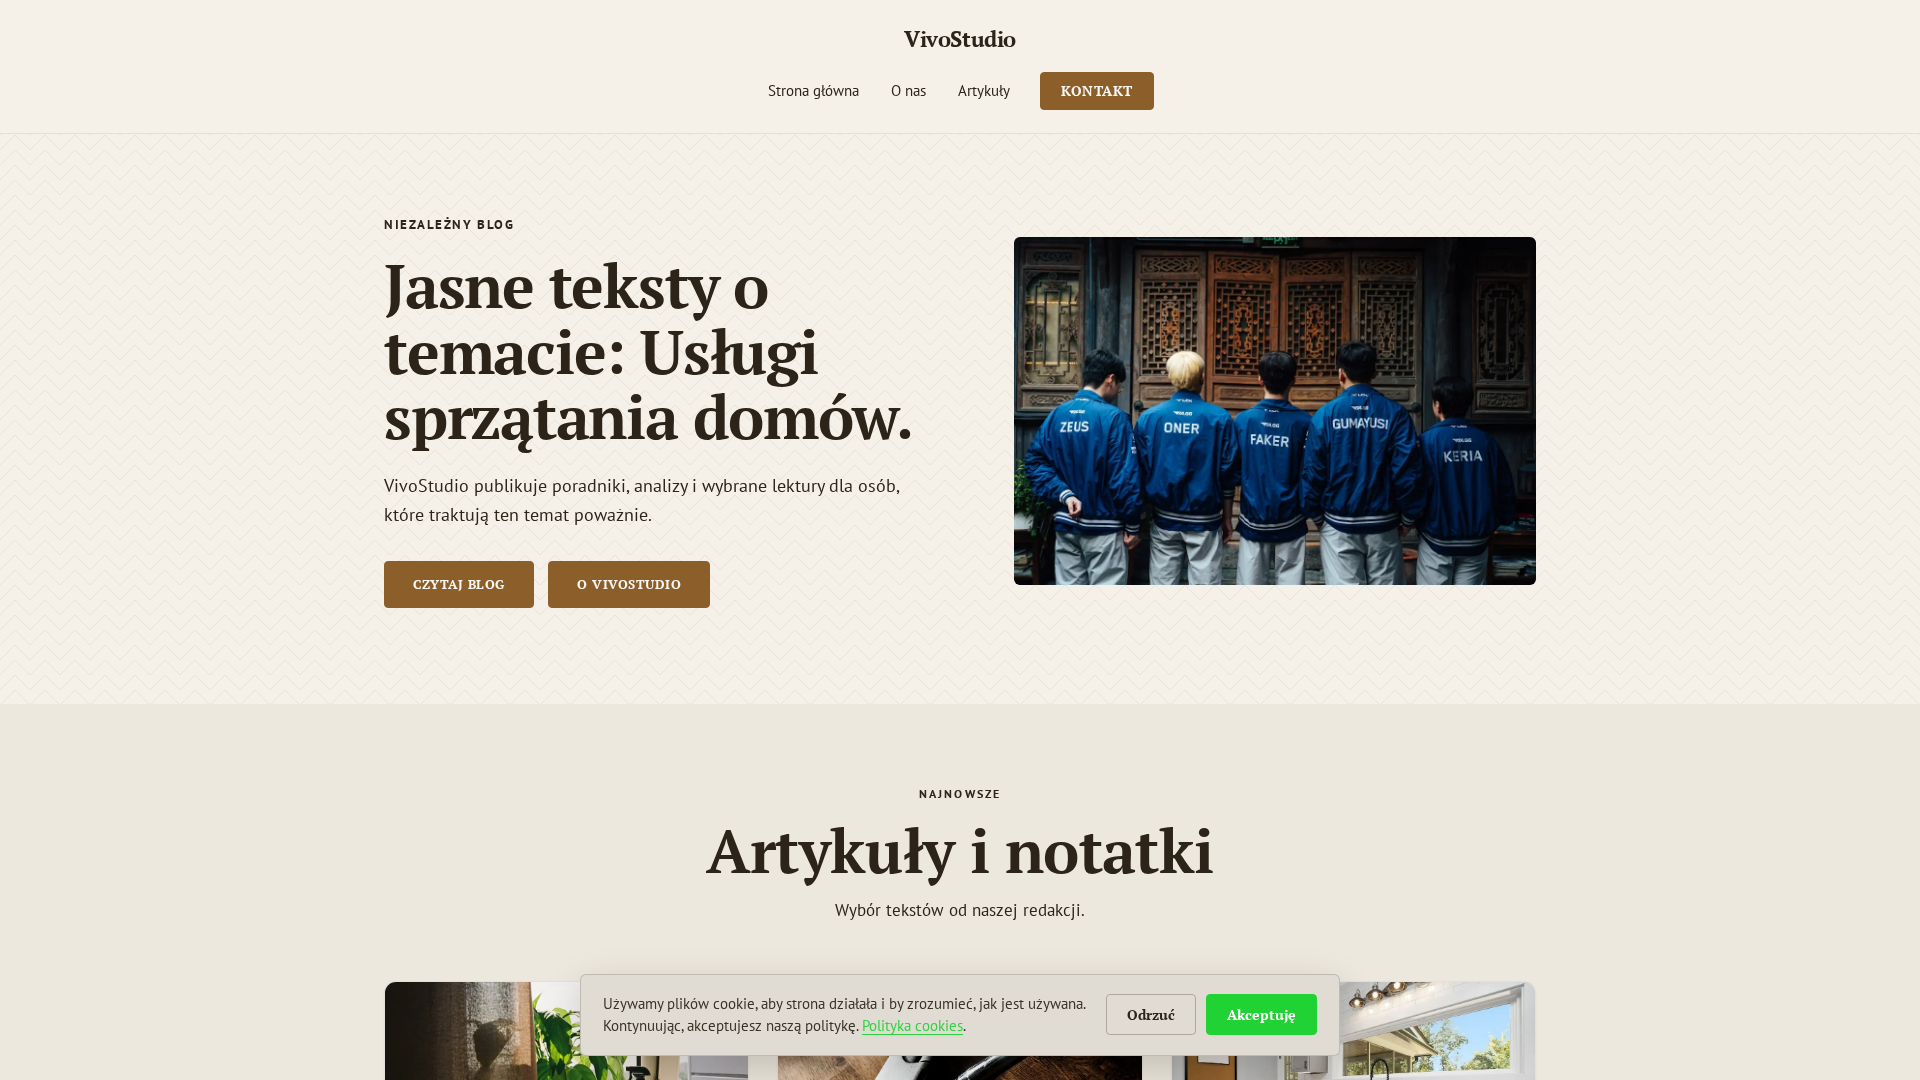
Task: Open the middle article card image
Action: click(x=960, y=1067)
